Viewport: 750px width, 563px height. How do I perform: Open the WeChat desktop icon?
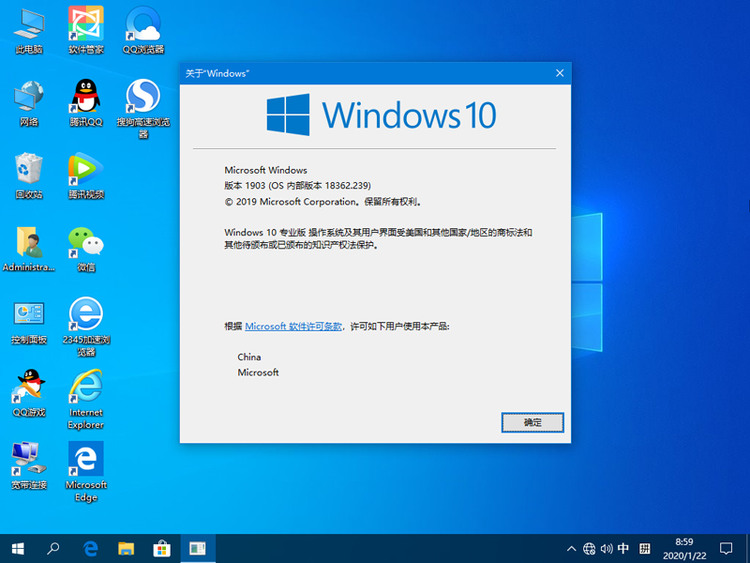point(86,244)
